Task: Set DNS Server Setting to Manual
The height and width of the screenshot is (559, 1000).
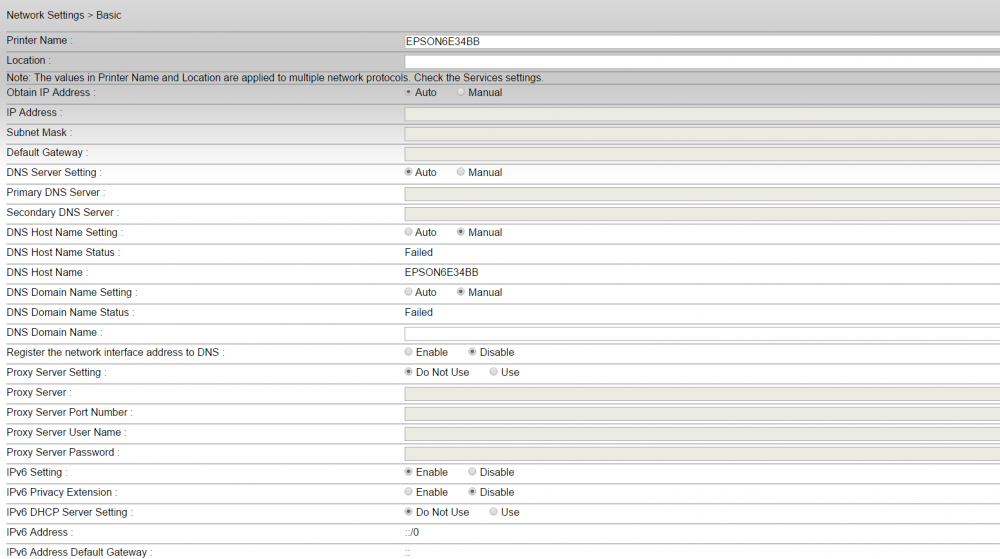Action: pos(460,172)
